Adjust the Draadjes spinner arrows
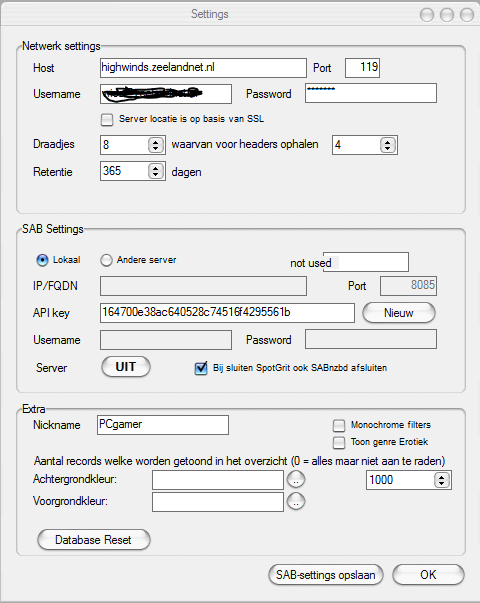The width and height of the screenshot is (480, 603). coord(155,145)
